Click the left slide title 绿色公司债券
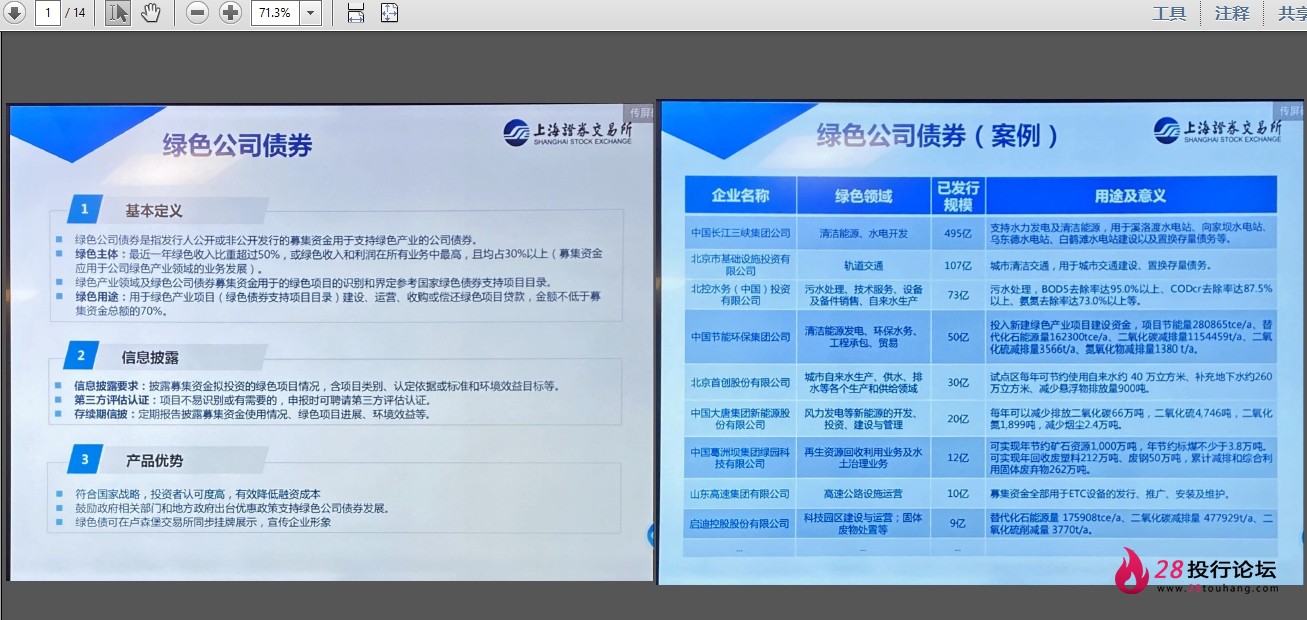The height and width of the screenshot is (620, 1307). (x=237, y=146)
